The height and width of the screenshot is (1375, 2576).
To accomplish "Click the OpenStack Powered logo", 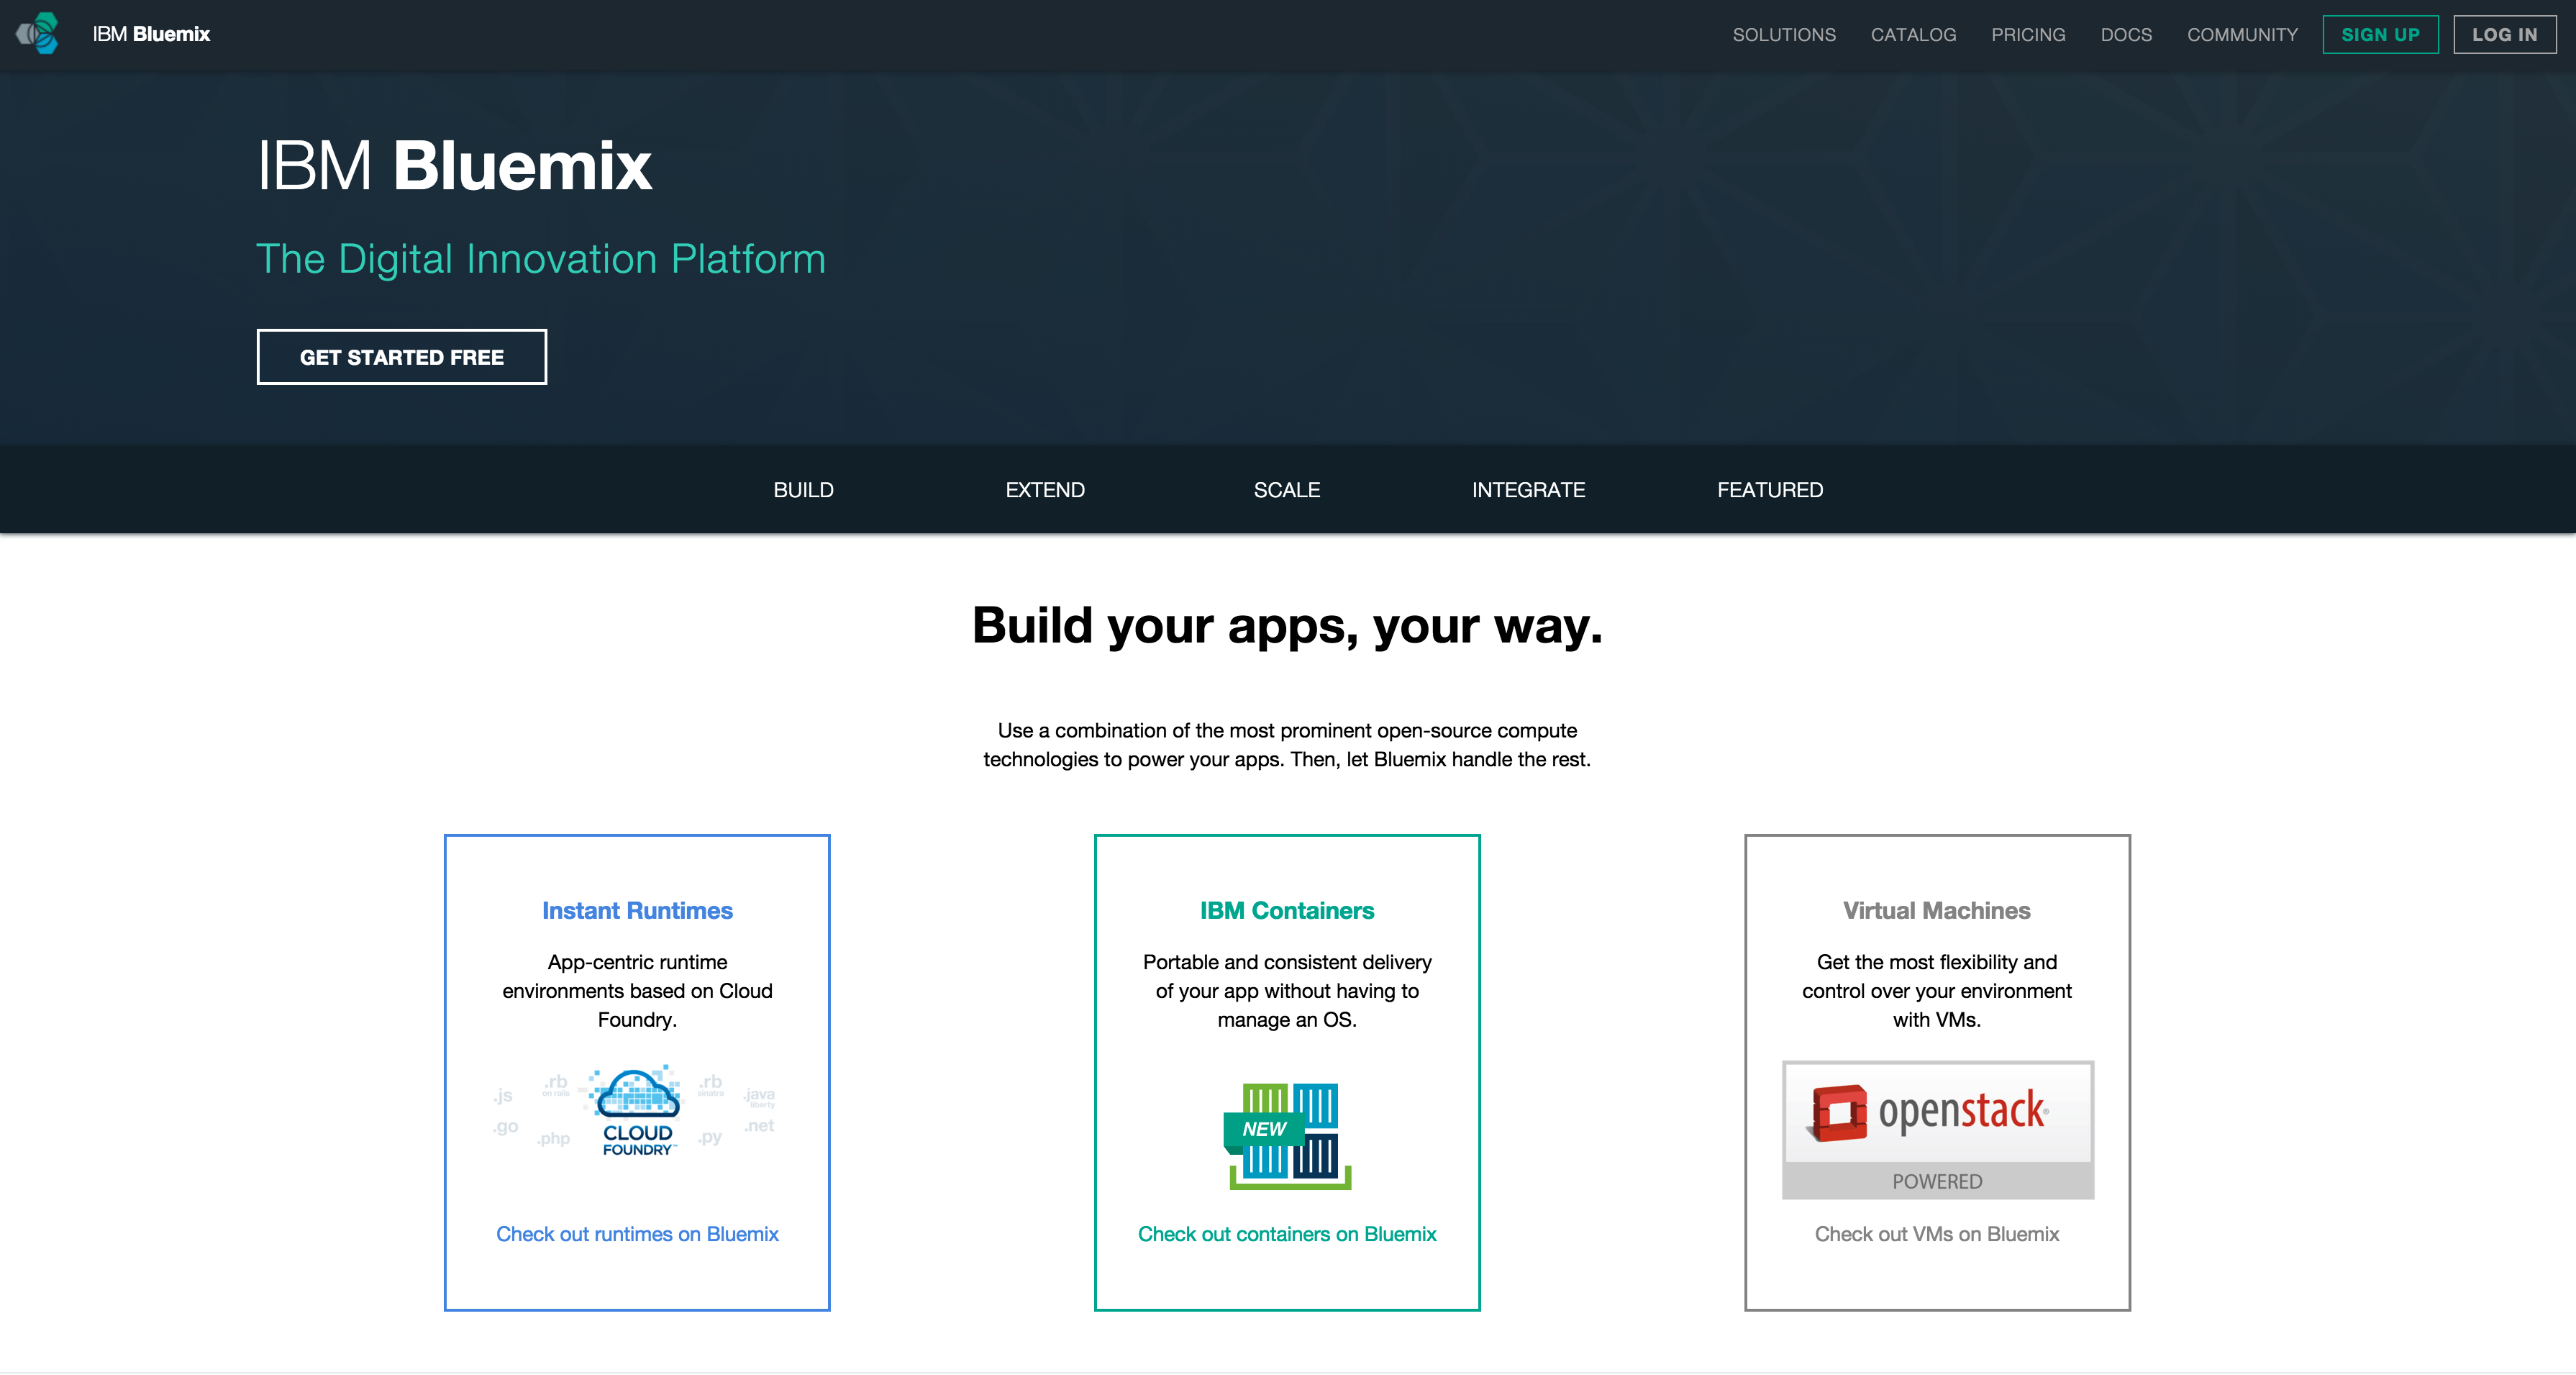I will pyautogui.click(x=1937, y=1130).
